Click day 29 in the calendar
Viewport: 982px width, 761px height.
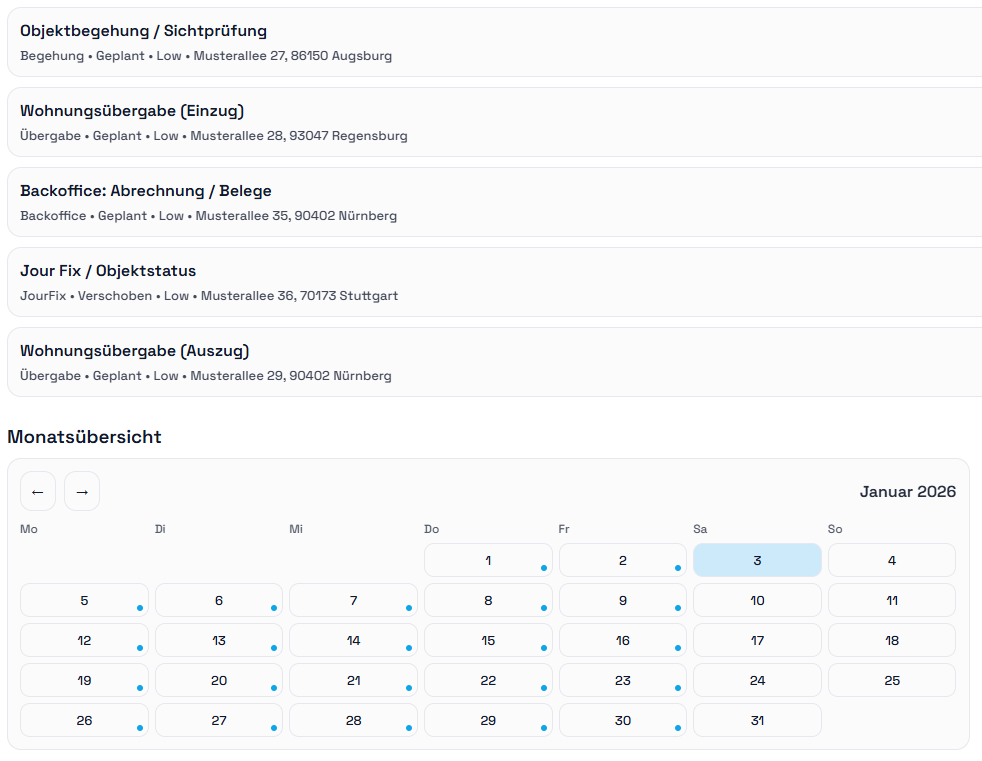(488, 721)
